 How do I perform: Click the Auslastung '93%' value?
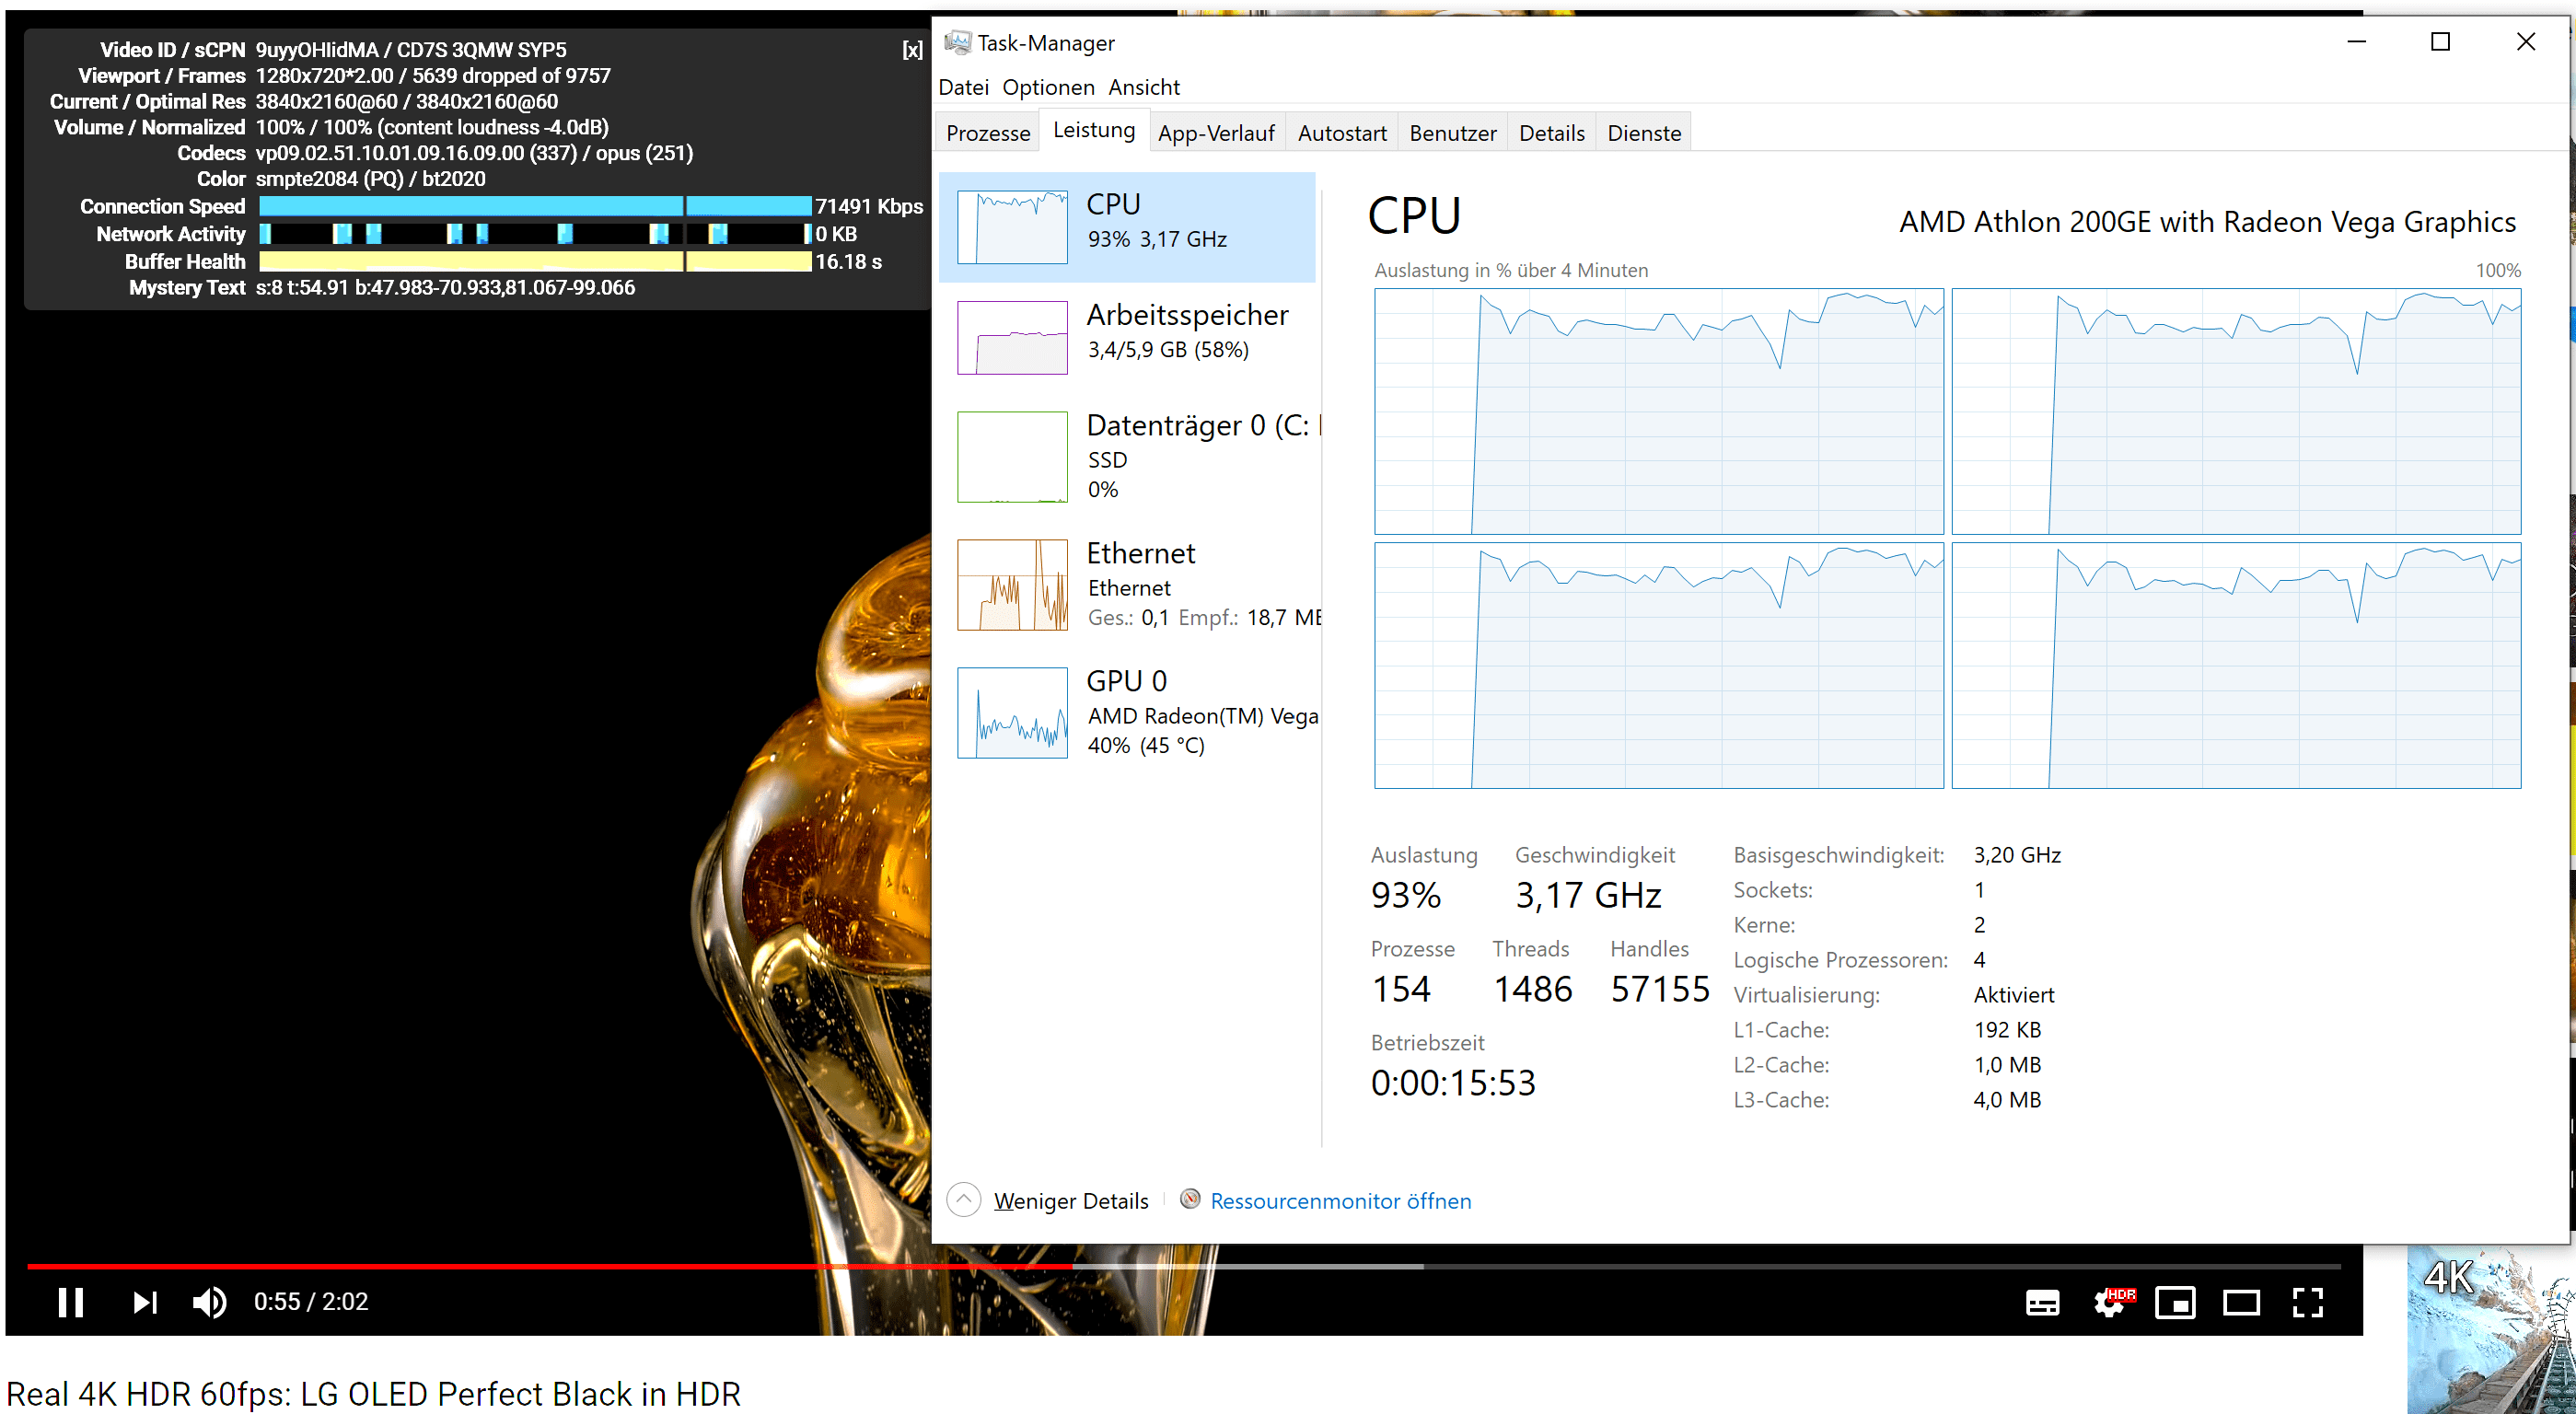[1405, 895]
